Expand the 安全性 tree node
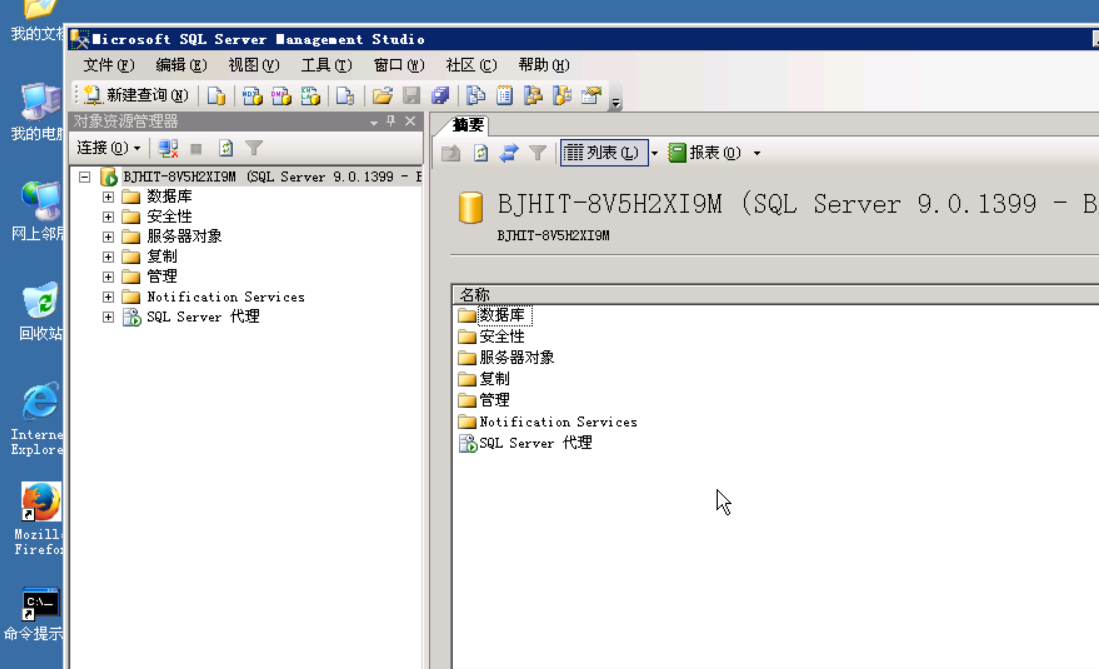This screenshot has width=1099, height=669. (108, 217)
